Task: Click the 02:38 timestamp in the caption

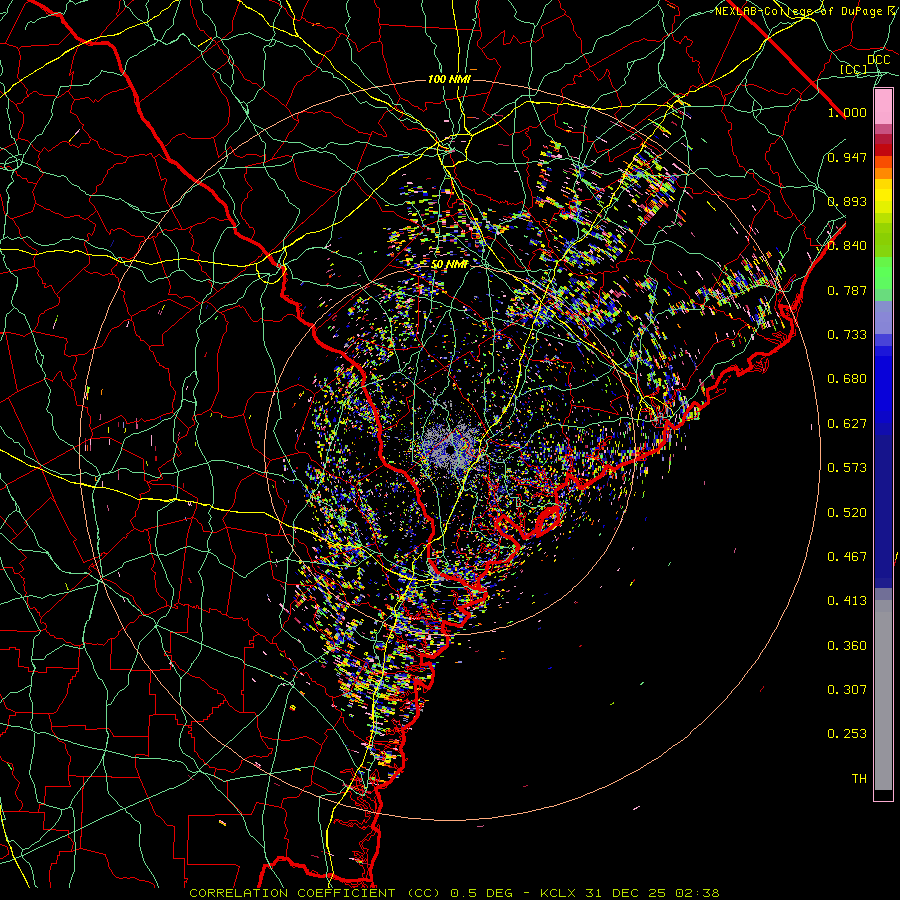Action: tap(697, 893)
